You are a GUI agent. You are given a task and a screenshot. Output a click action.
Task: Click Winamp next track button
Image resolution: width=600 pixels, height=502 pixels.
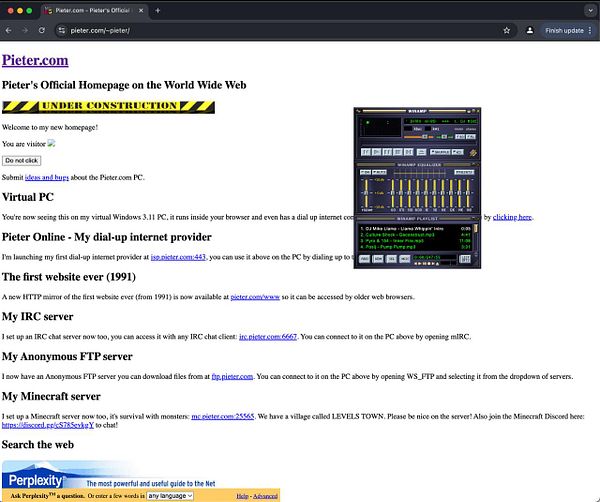409,152
